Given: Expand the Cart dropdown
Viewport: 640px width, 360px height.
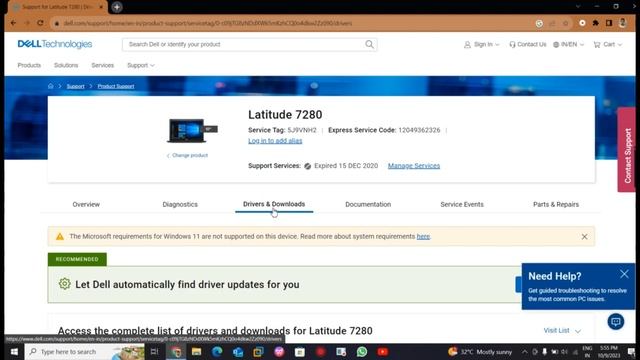Looking at the screenshot, I should point(608,44).
